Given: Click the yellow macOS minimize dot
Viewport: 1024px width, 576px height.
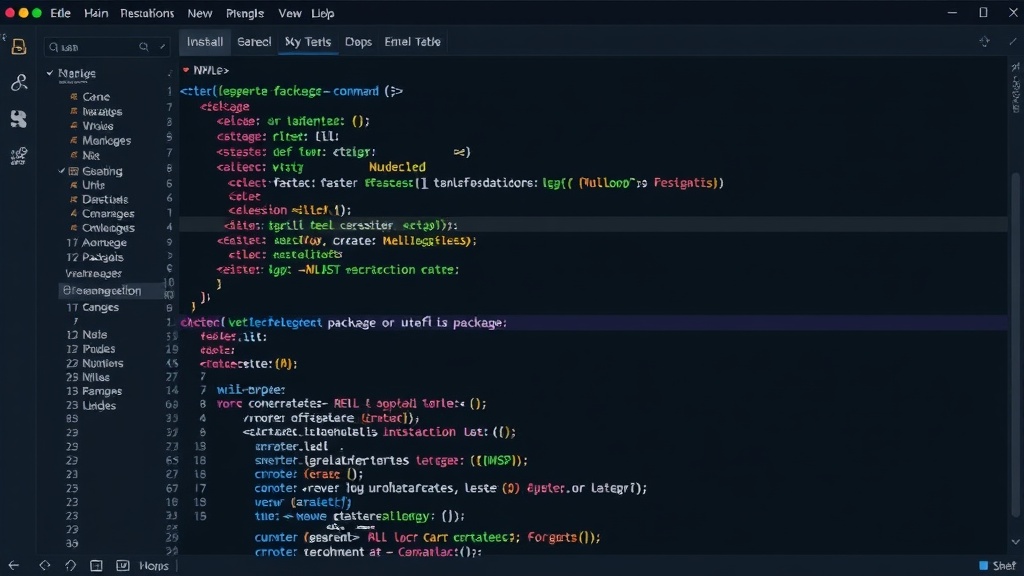Looking at the screenshot, I should pyautogui.click(x=23, y=13).
